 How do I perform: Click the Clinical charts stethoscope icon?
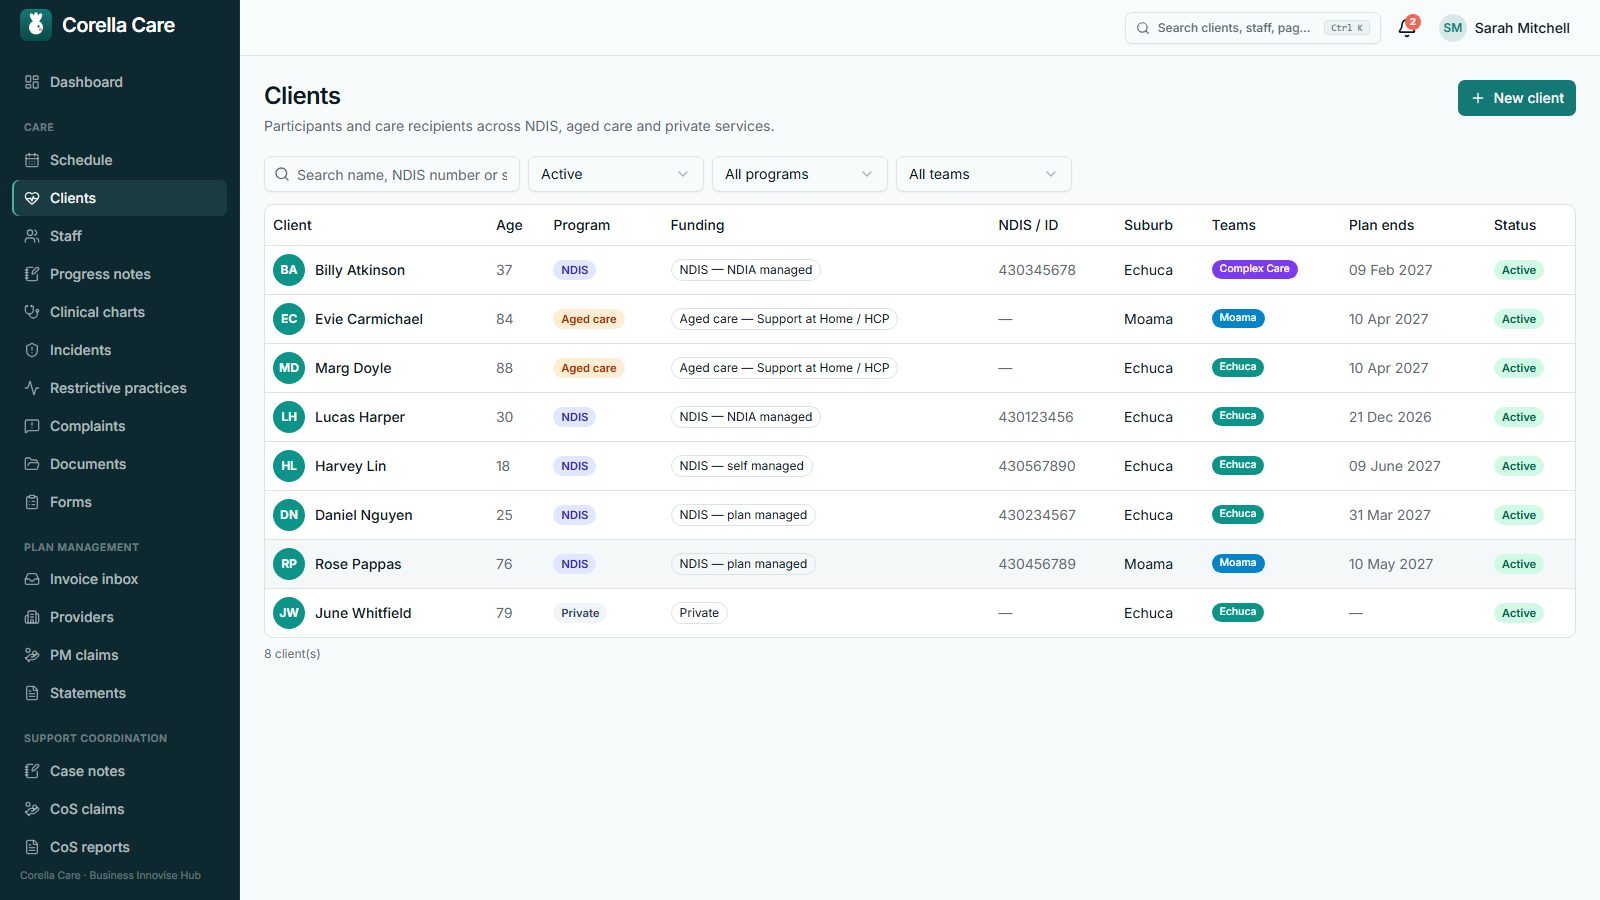(x=32, y=312)
